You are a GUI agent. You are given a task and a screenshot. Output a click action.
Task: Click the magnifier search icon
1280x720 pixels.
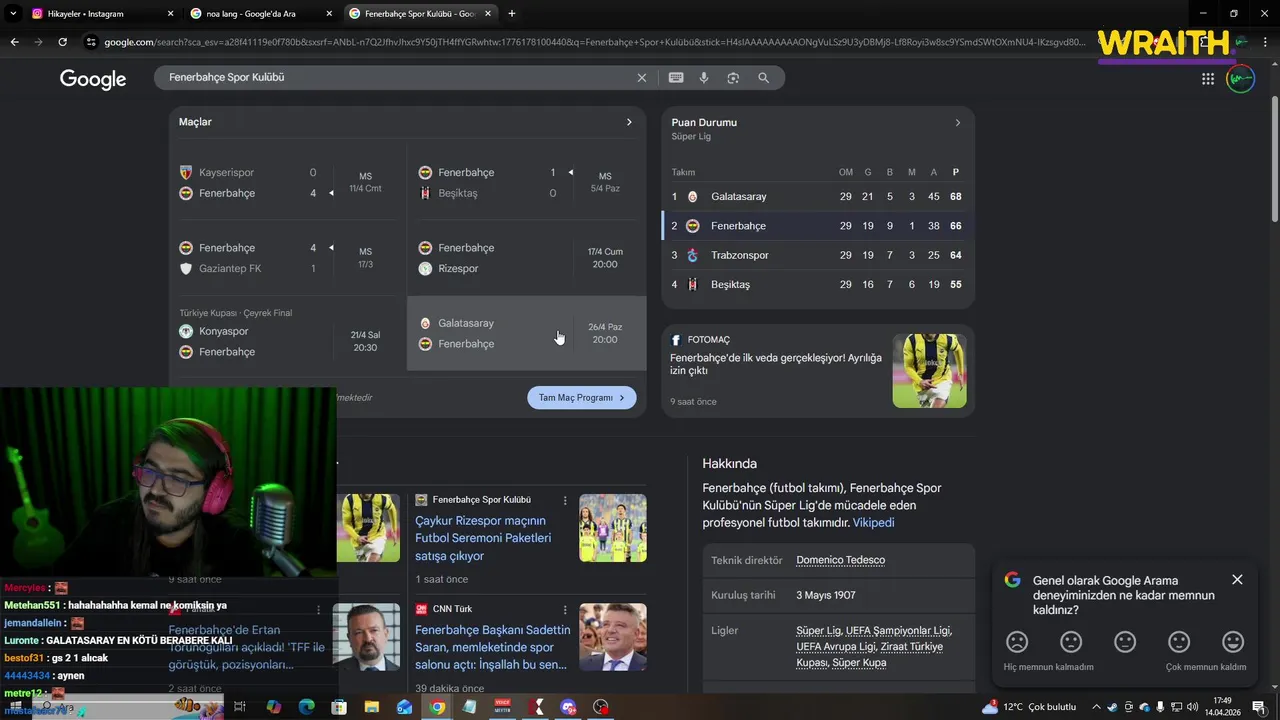click(x=763, y=78)
